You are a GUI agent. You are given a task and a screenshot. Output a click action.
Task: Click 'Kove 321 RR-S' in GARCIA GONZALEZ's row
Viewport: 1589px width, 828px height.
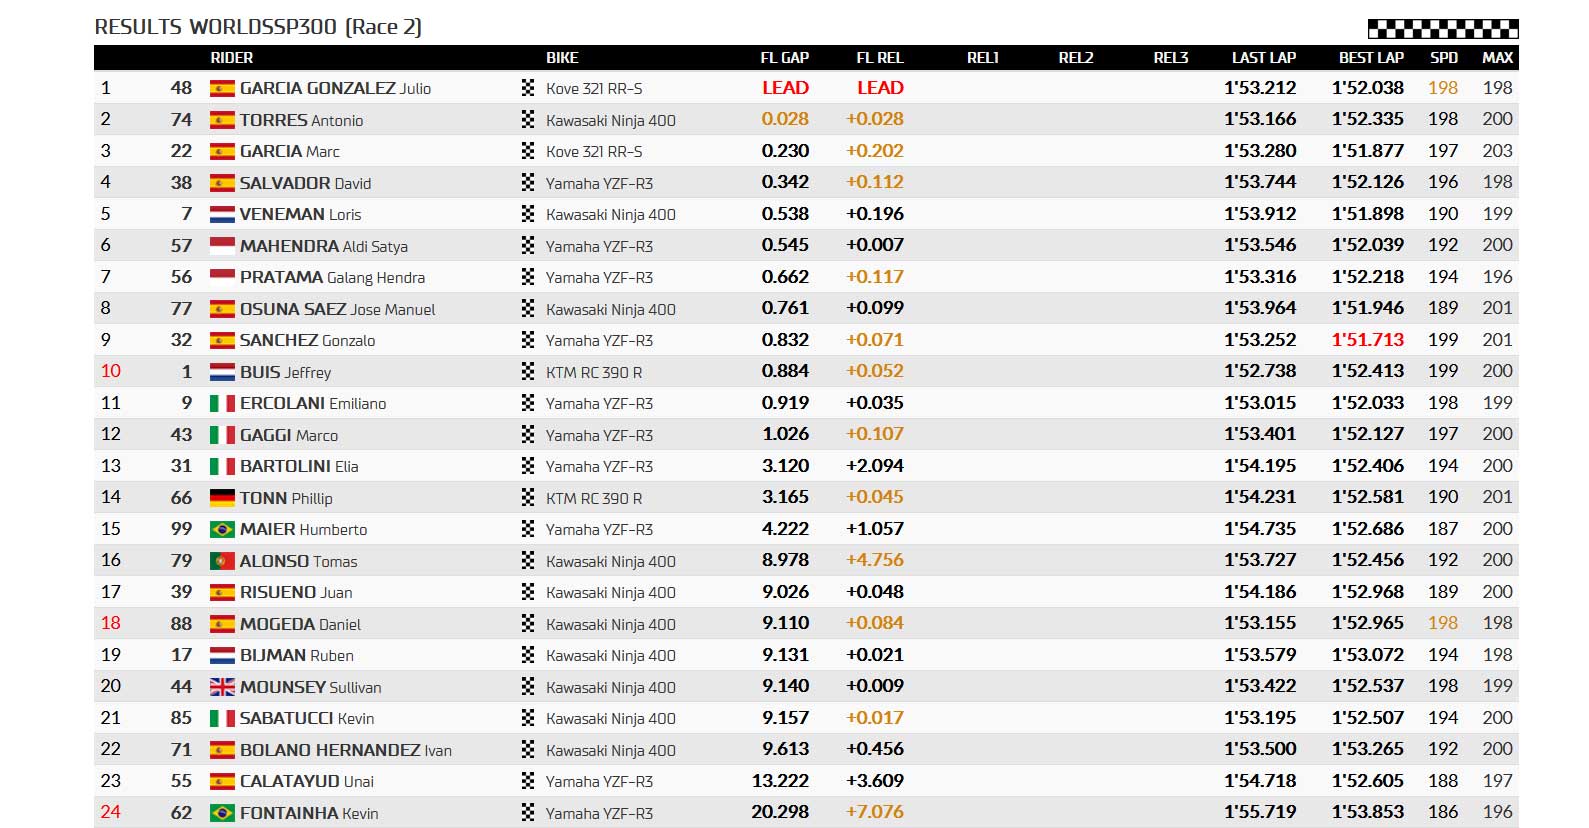[x=594, y=88]
